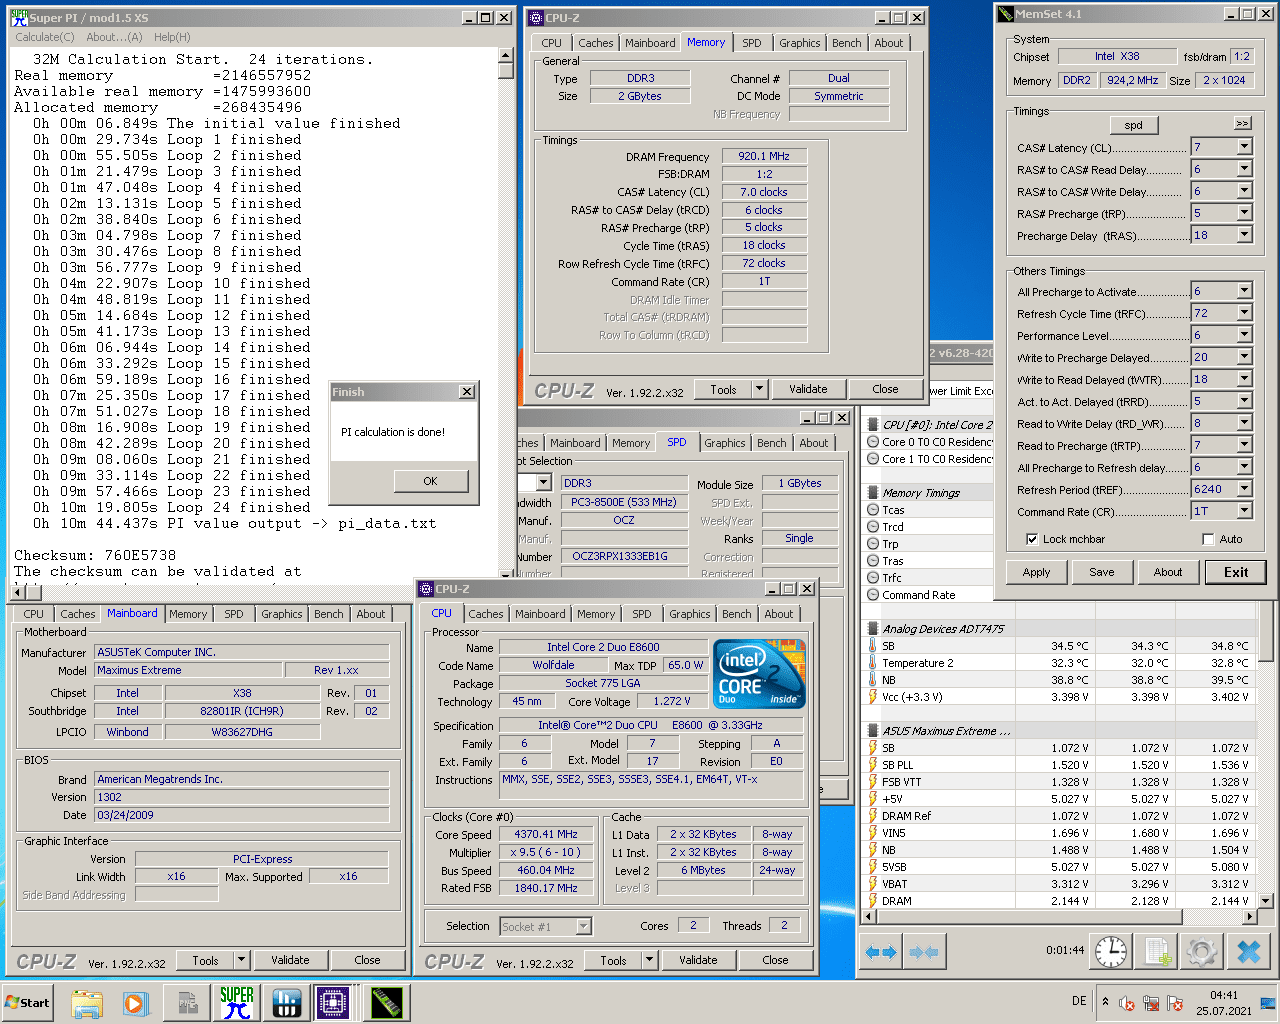Image resolution: width=1280 pixels, height=1024 pixels.
Task: Click the >> button in MemSet Timings
Action: (x=1242, y=124)
